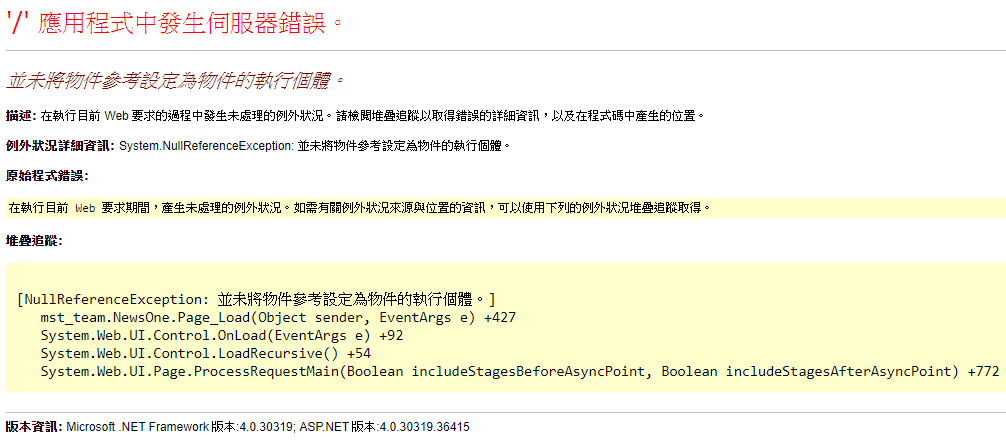Click the '堆疊追蹤:' stack trace label
The width and height of the screenshot is (1006, 441).
pyautogui.click(x=34, y=241)
